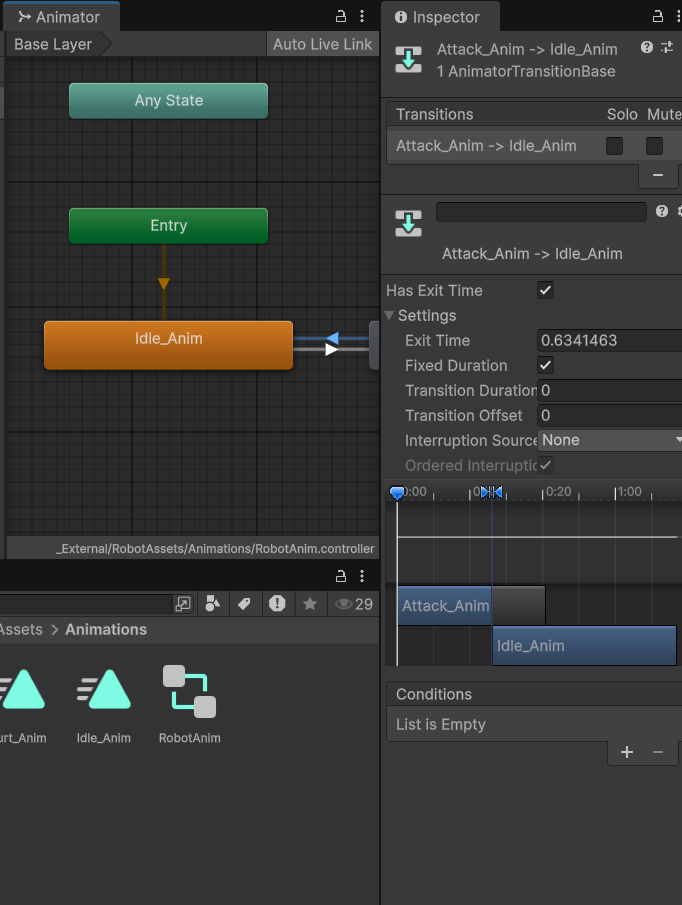Toggle hidden packages visibility eye icon

pyautogui.click(x=345, y=604)
